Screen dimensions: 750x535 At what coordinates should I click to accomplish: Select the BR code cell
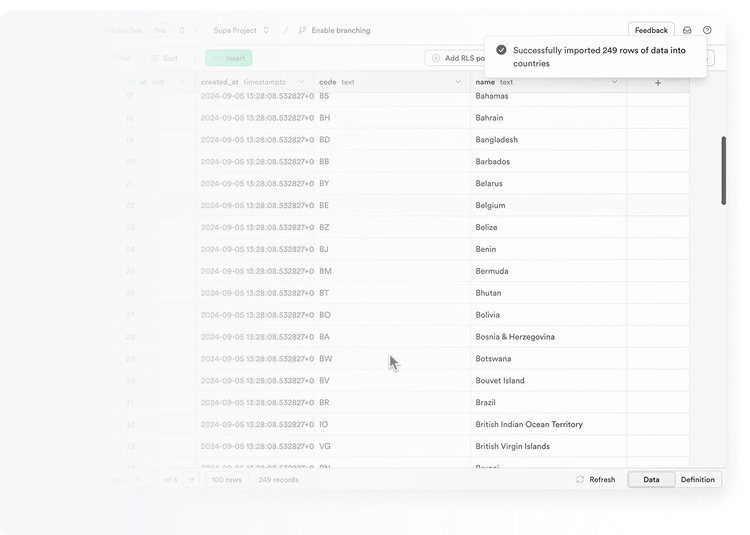pos(392,402)
